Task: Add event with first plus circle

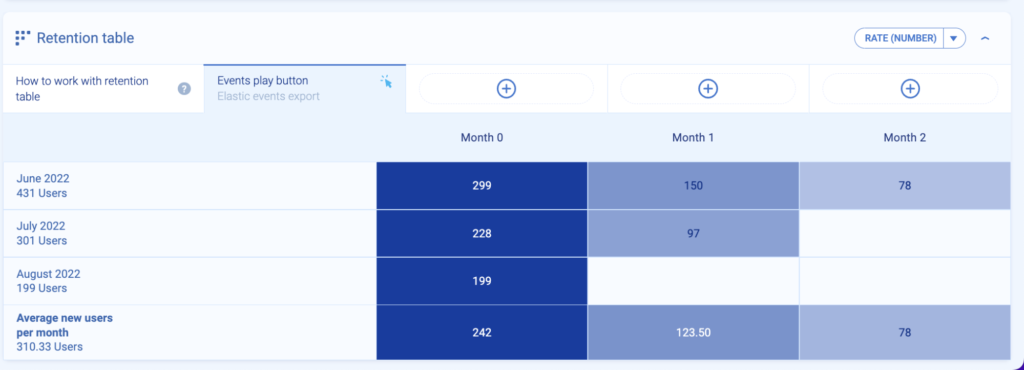Action: point(506,89)
